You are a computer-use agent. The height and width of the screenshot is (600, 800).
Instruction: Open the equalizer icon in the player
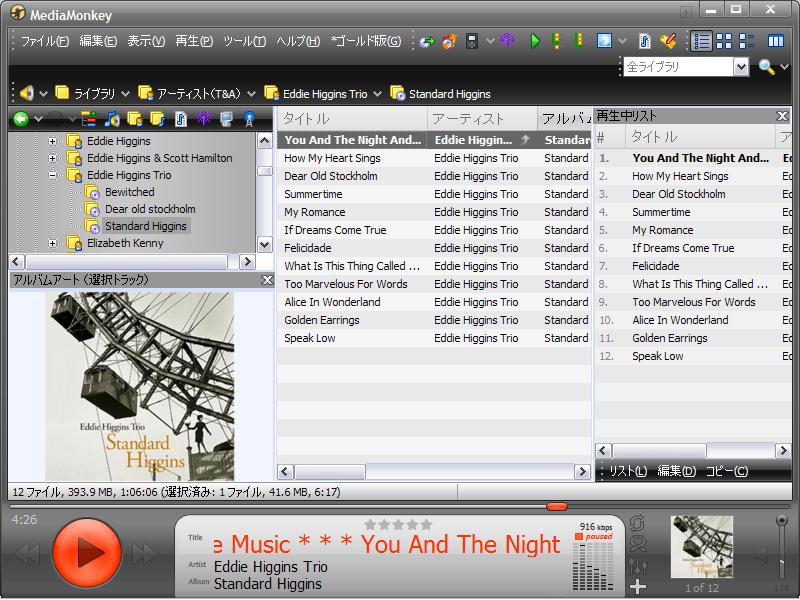[x=638, y=566]
